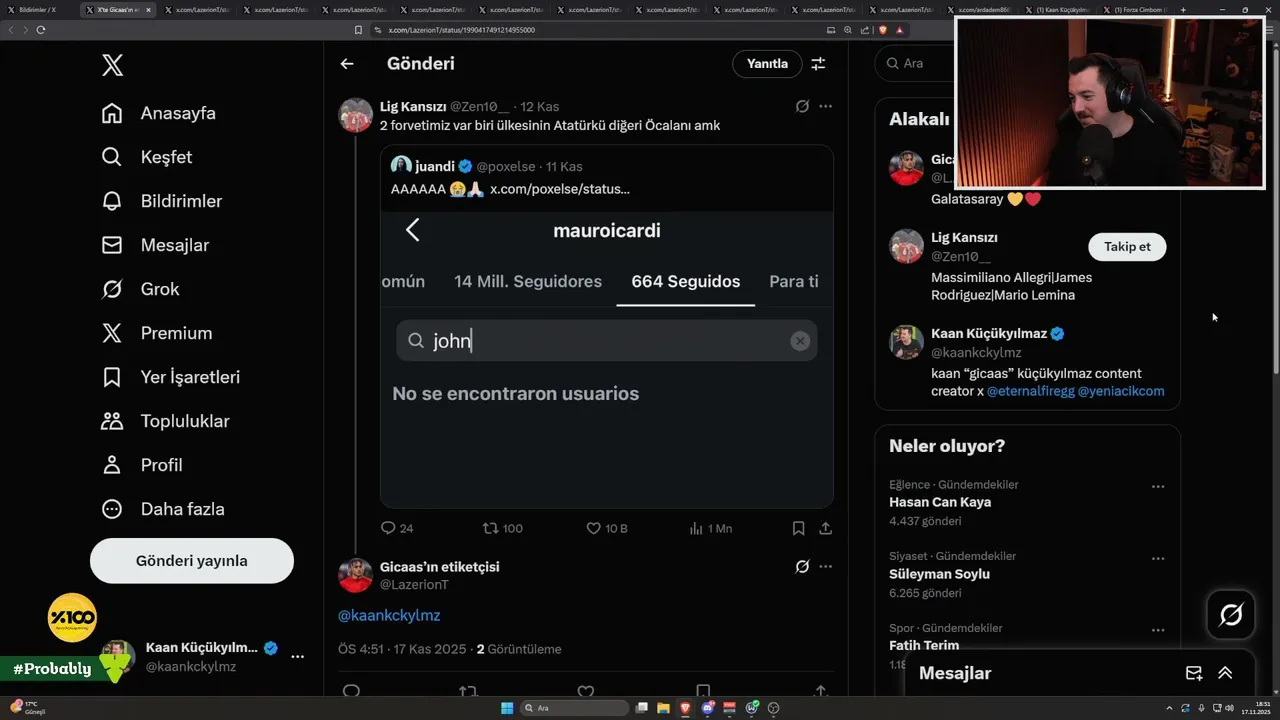
Task: Open the Keşfet explore page
Action: (147, 157)
